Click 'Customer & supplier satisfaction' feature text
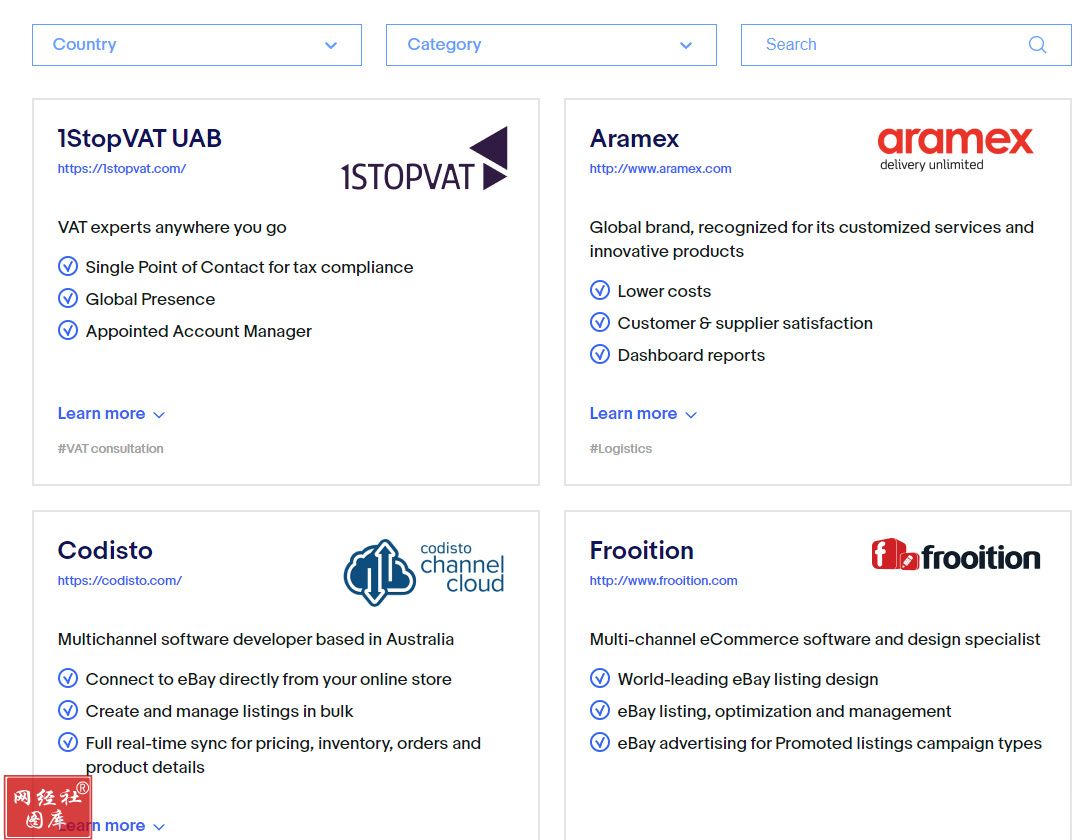1086x840 pixels. [x=745, y=323]
